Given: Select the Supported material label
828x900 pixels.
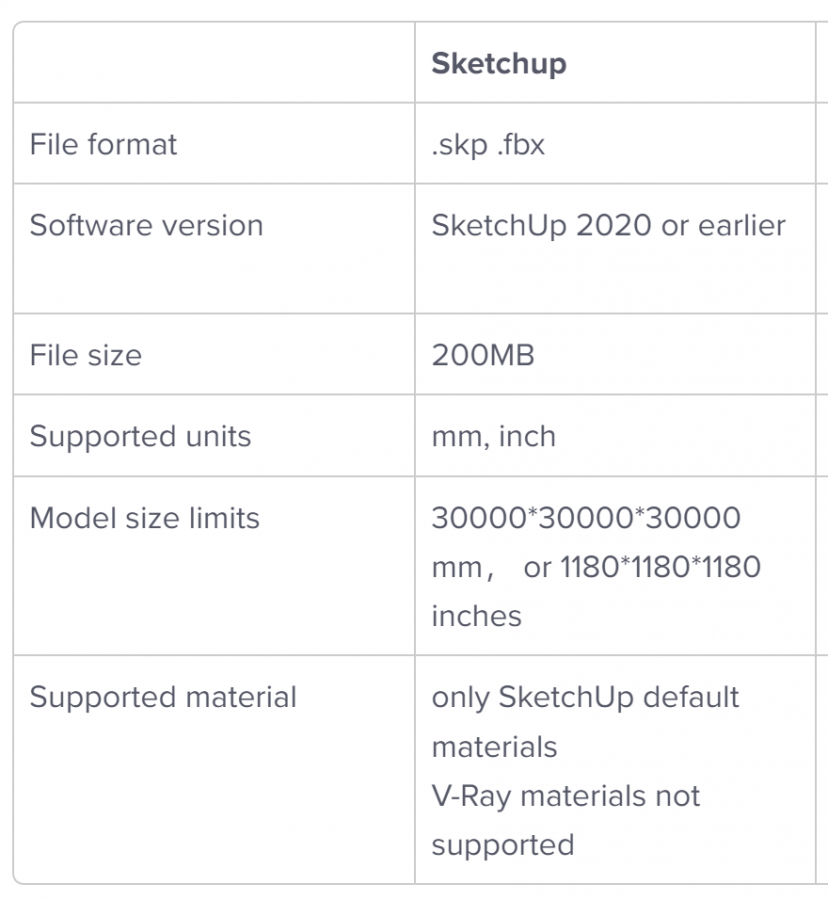Looking at the screenshot, I should [163, 697].
